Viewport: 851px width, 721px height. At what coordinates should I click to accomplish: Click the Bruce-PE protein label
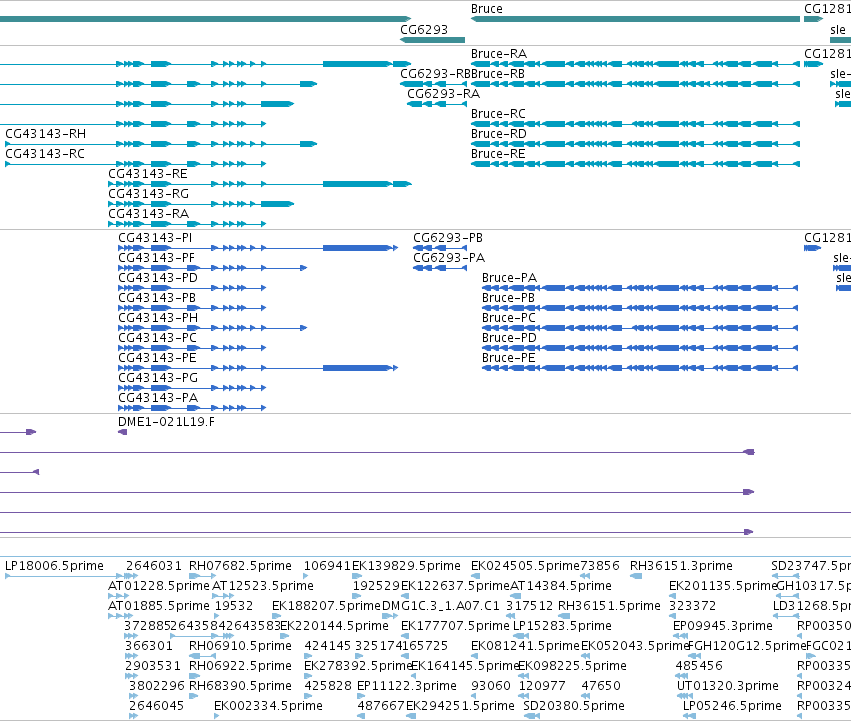tap(509, 358)
